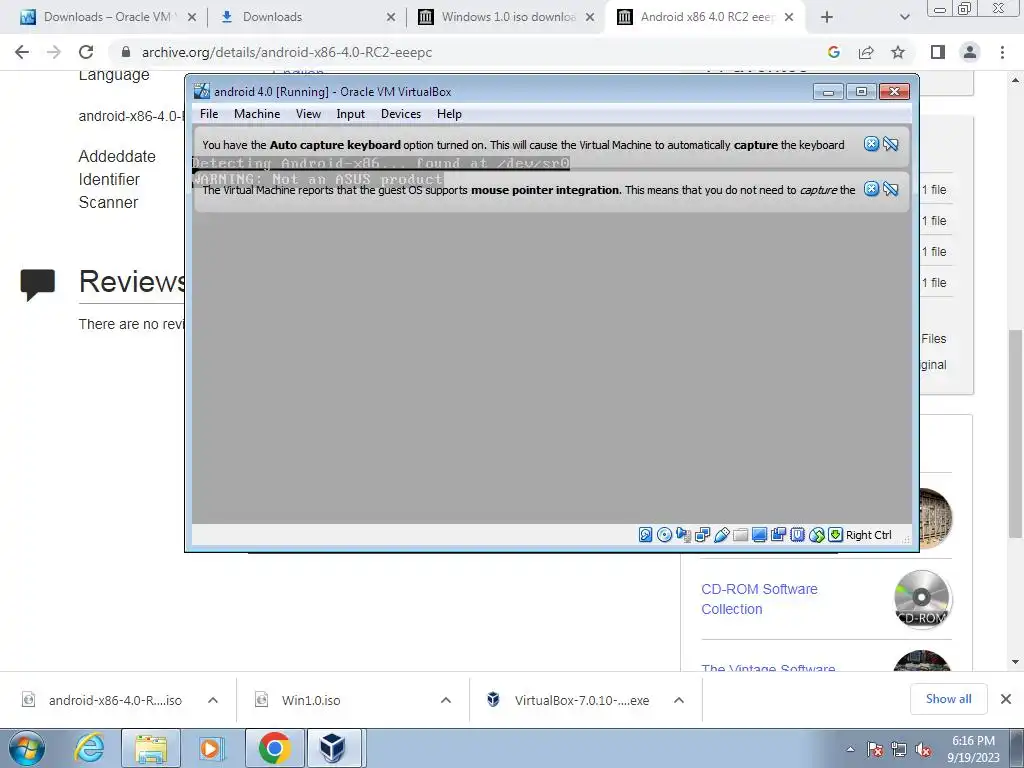Click the audio indicator in VirtualBox status bar
1024x768 pixels.
(x=683, y=535)
